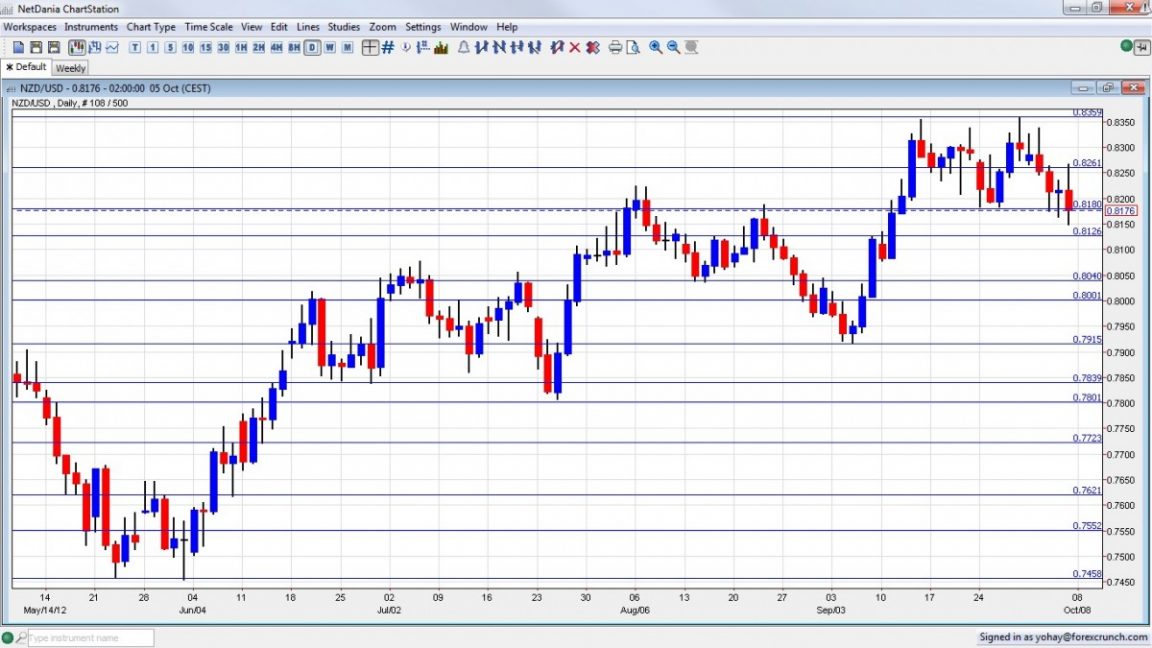
Task: Toggle the chart grid (#) icon
Action: (x=388, y=47)
